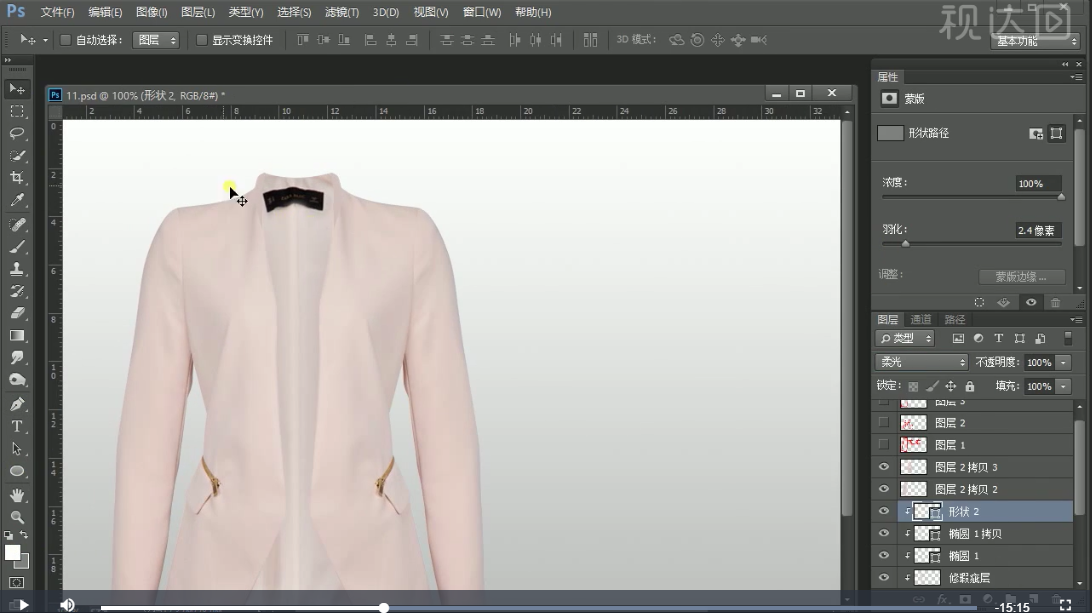Viewport: 1092px width, 613px height.
Task: Select the Move tool in the toolbox
Action: point(17,88)
